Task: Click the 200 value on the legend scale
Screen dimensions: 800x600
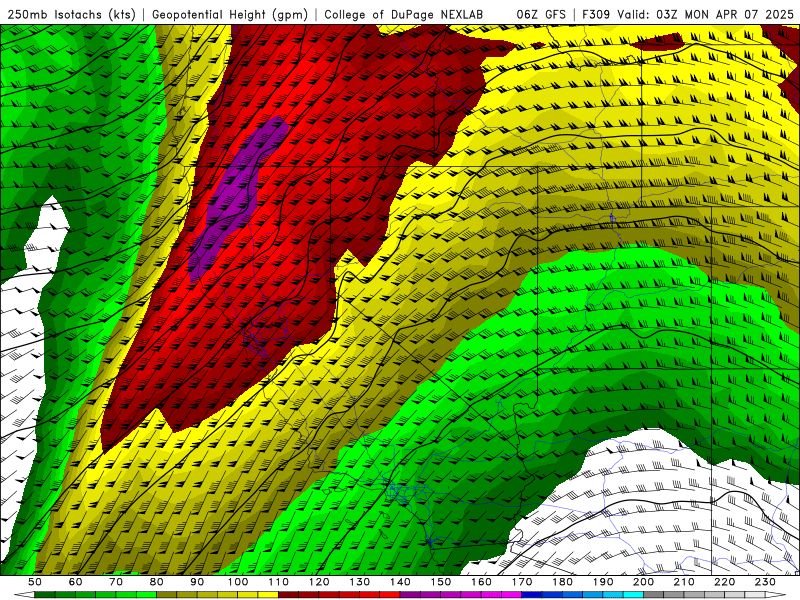Action: [x=643, y=582]
